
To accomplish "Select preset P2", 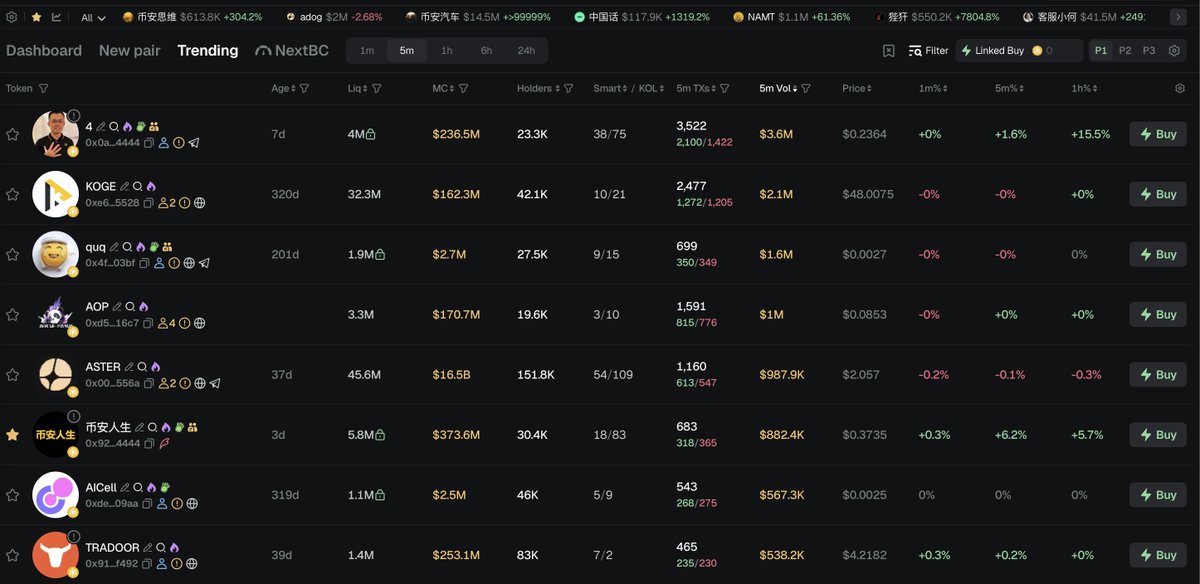I will coord(1125,50).
